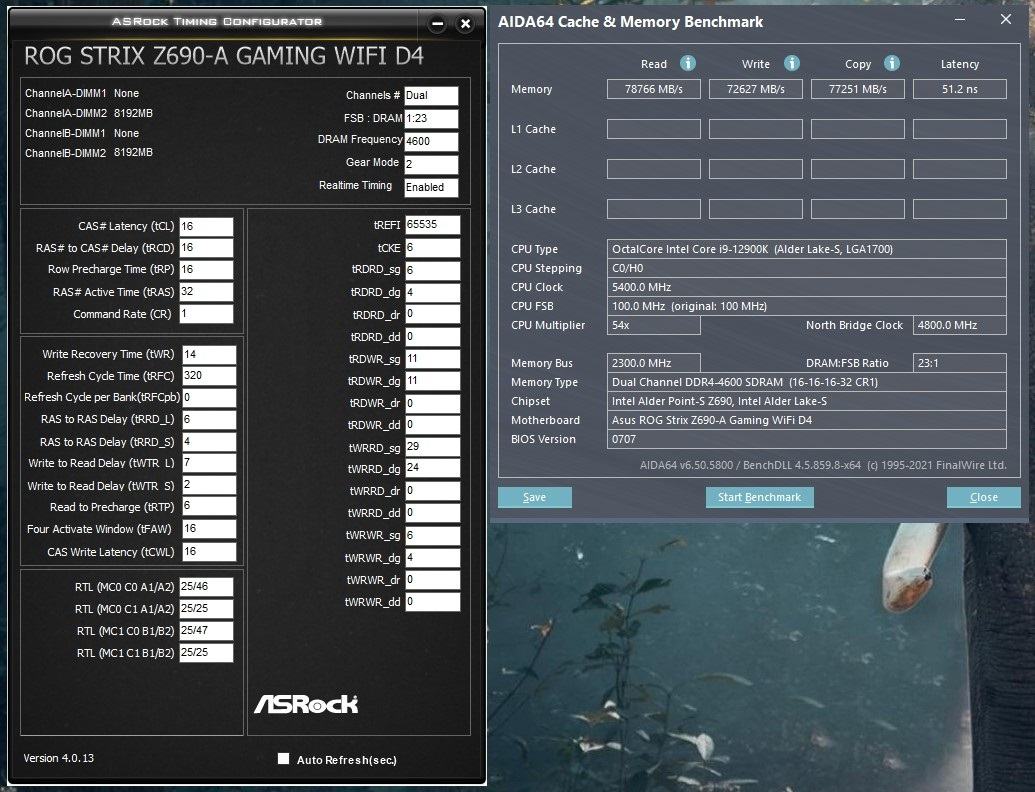The width and height of the screenshot is (1035, 792).
Task: Click the Save button in AIDA64
Action: click(535, 497)
